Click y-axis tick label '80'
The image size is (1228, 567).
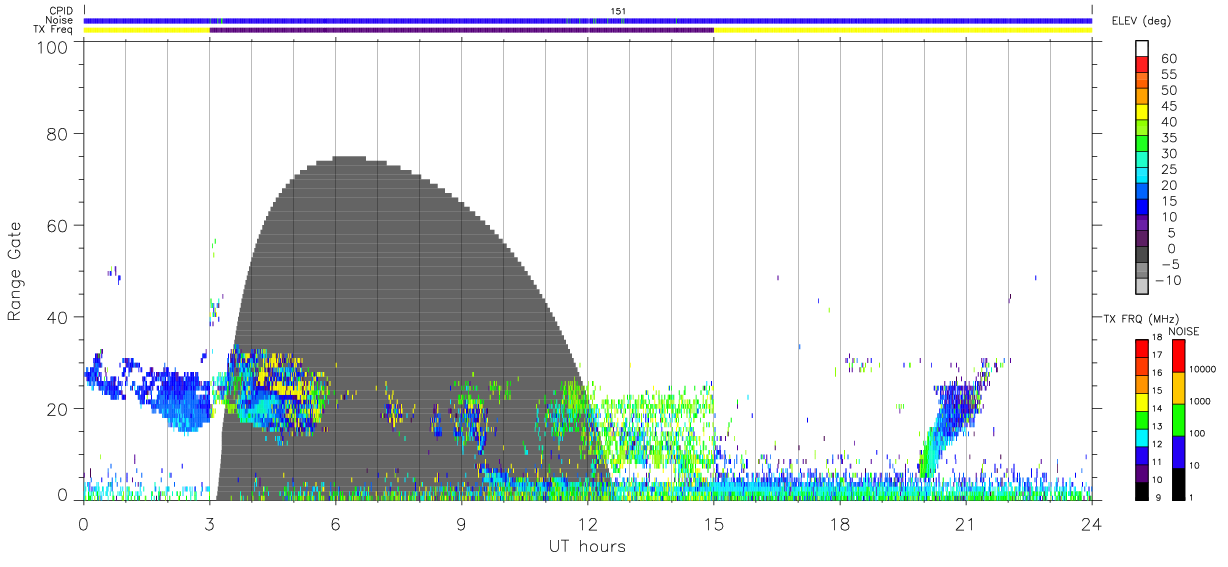[56, 133]
